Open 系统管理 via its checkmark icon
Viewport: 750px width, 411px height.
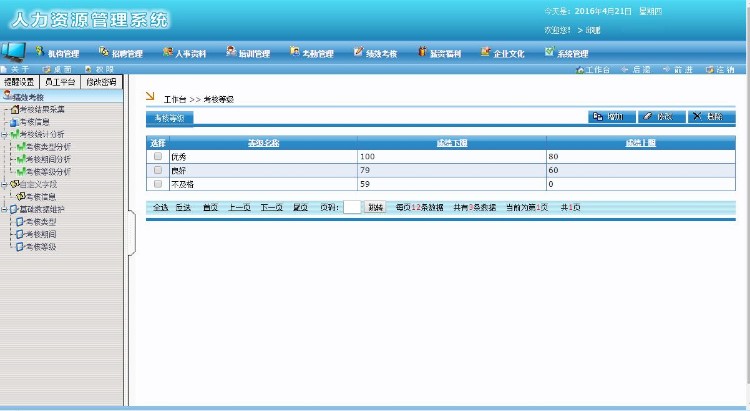pyautogui.click(x=549, y=51)
